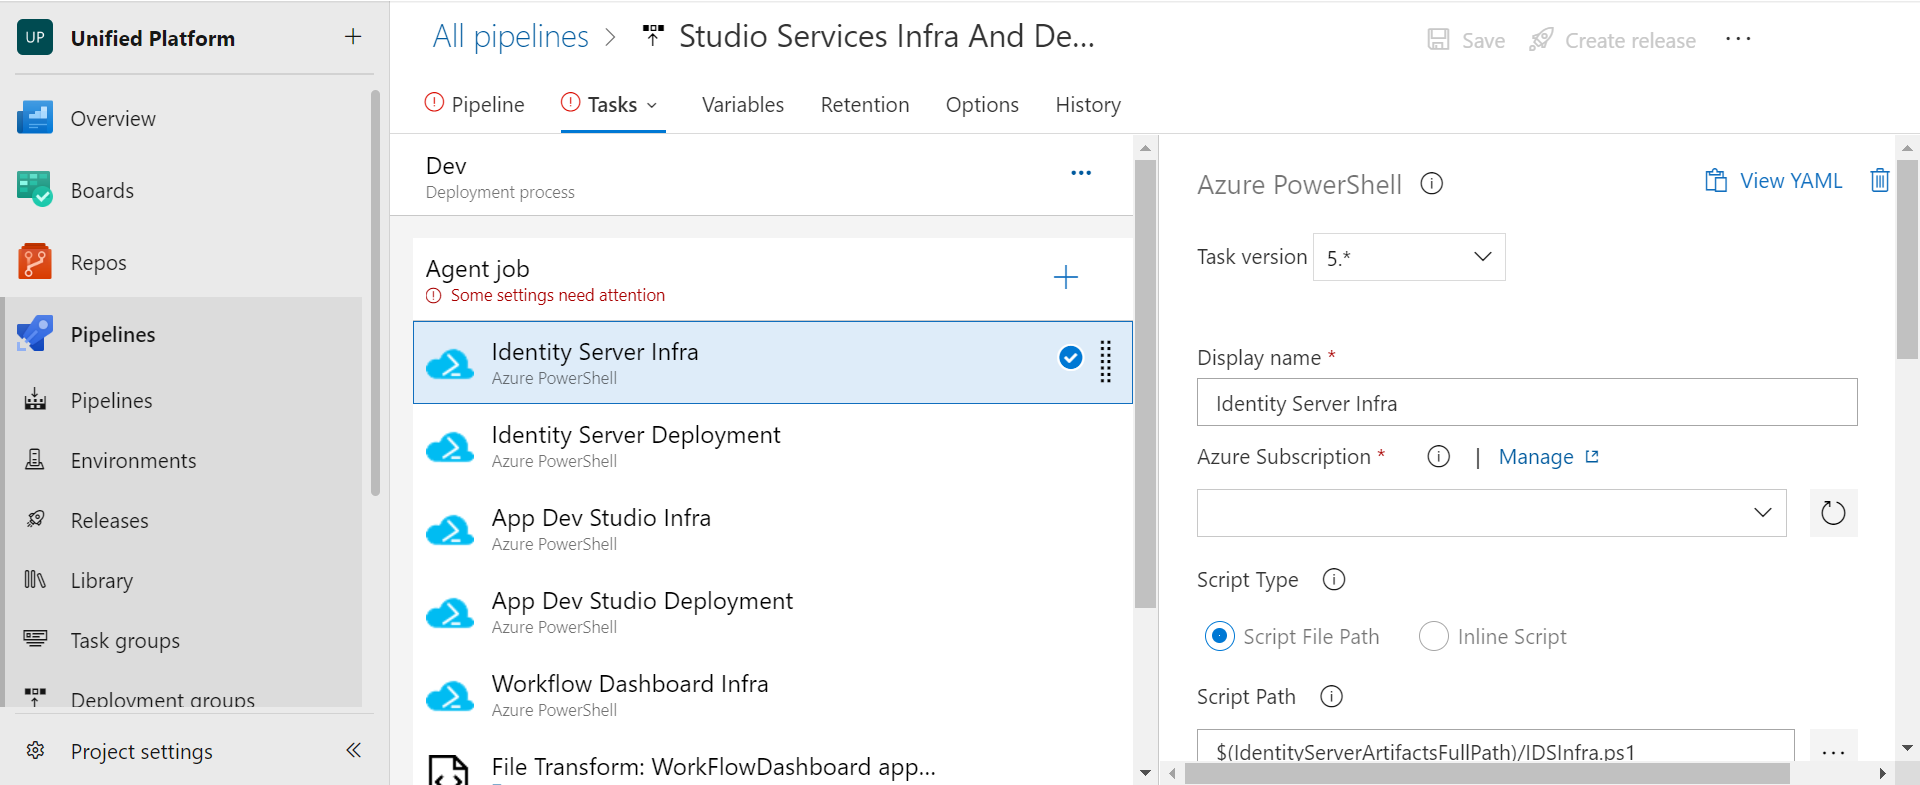This screenshot has height=785, width=1920.
Task: Delete the Azure PowerShell task
Action: tap(1880, 180)
